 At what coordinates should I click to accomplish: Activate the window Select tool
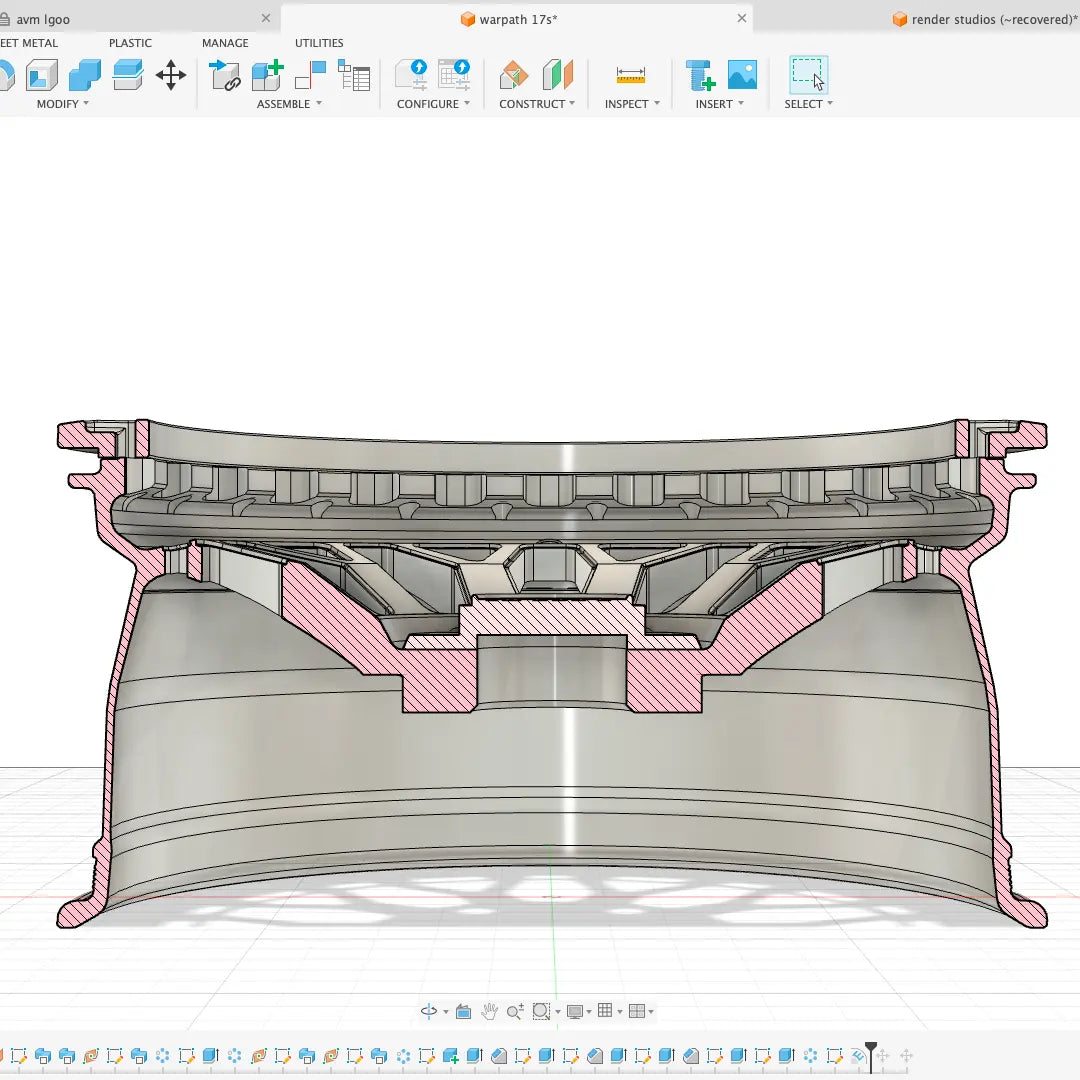(x=810, y=75)
